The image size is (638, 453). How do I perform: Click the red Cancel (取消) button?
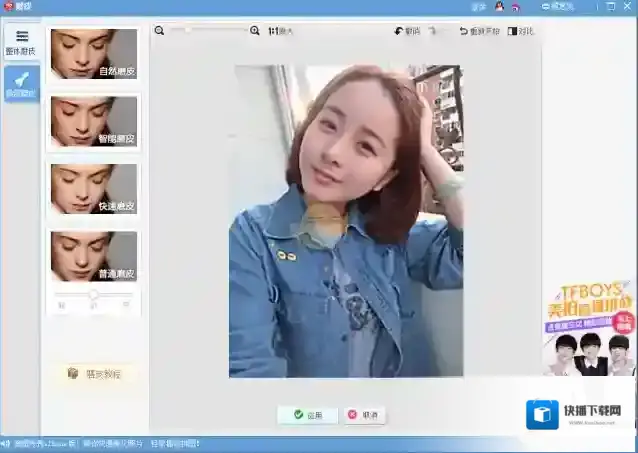click(365, 414)
